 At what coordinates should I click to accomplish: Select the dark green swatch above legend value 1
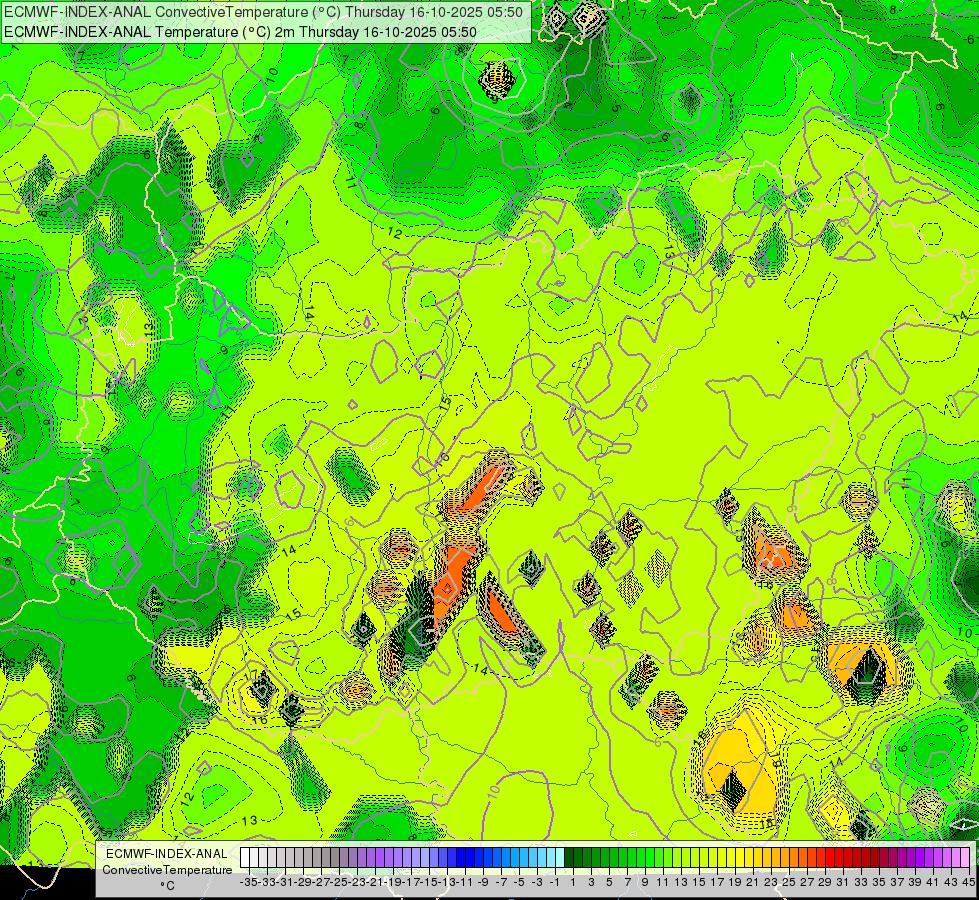[569, 857]
